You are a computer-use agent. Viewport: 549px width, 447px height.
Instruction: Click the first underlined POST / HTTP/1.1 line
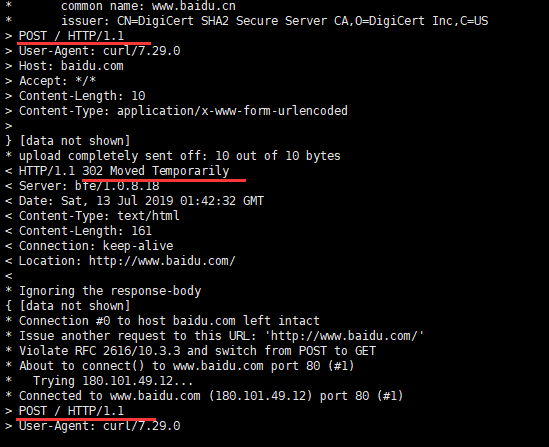(x=71, y=36)
